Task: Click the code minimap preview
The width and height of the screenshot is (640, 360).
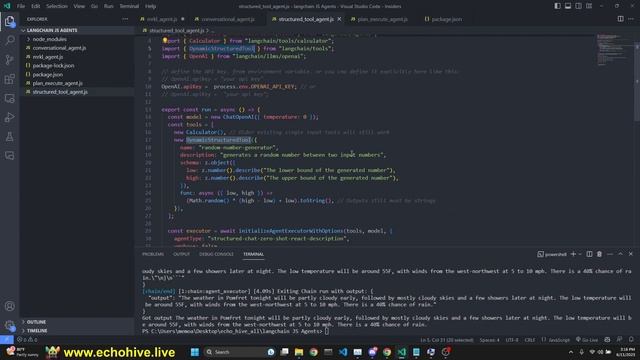Action: [x=613, y=49]
